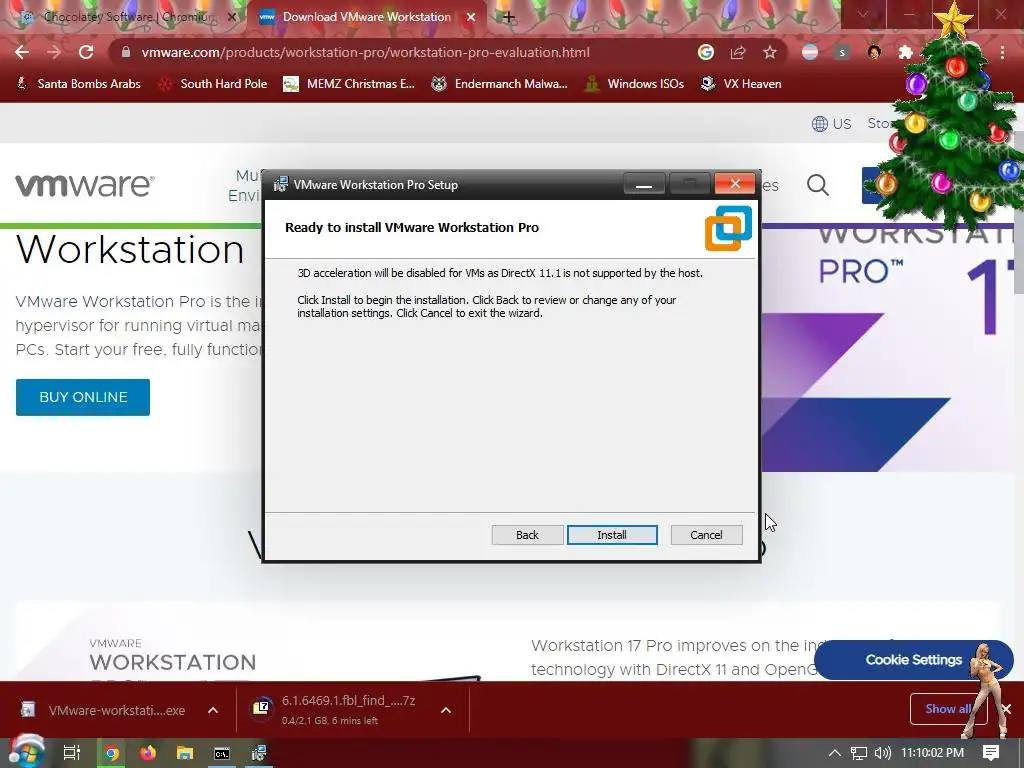The height and width of the screenshot is (768, 1024).
Task: Reload the page with refresh icon
Action: point(86,52)
